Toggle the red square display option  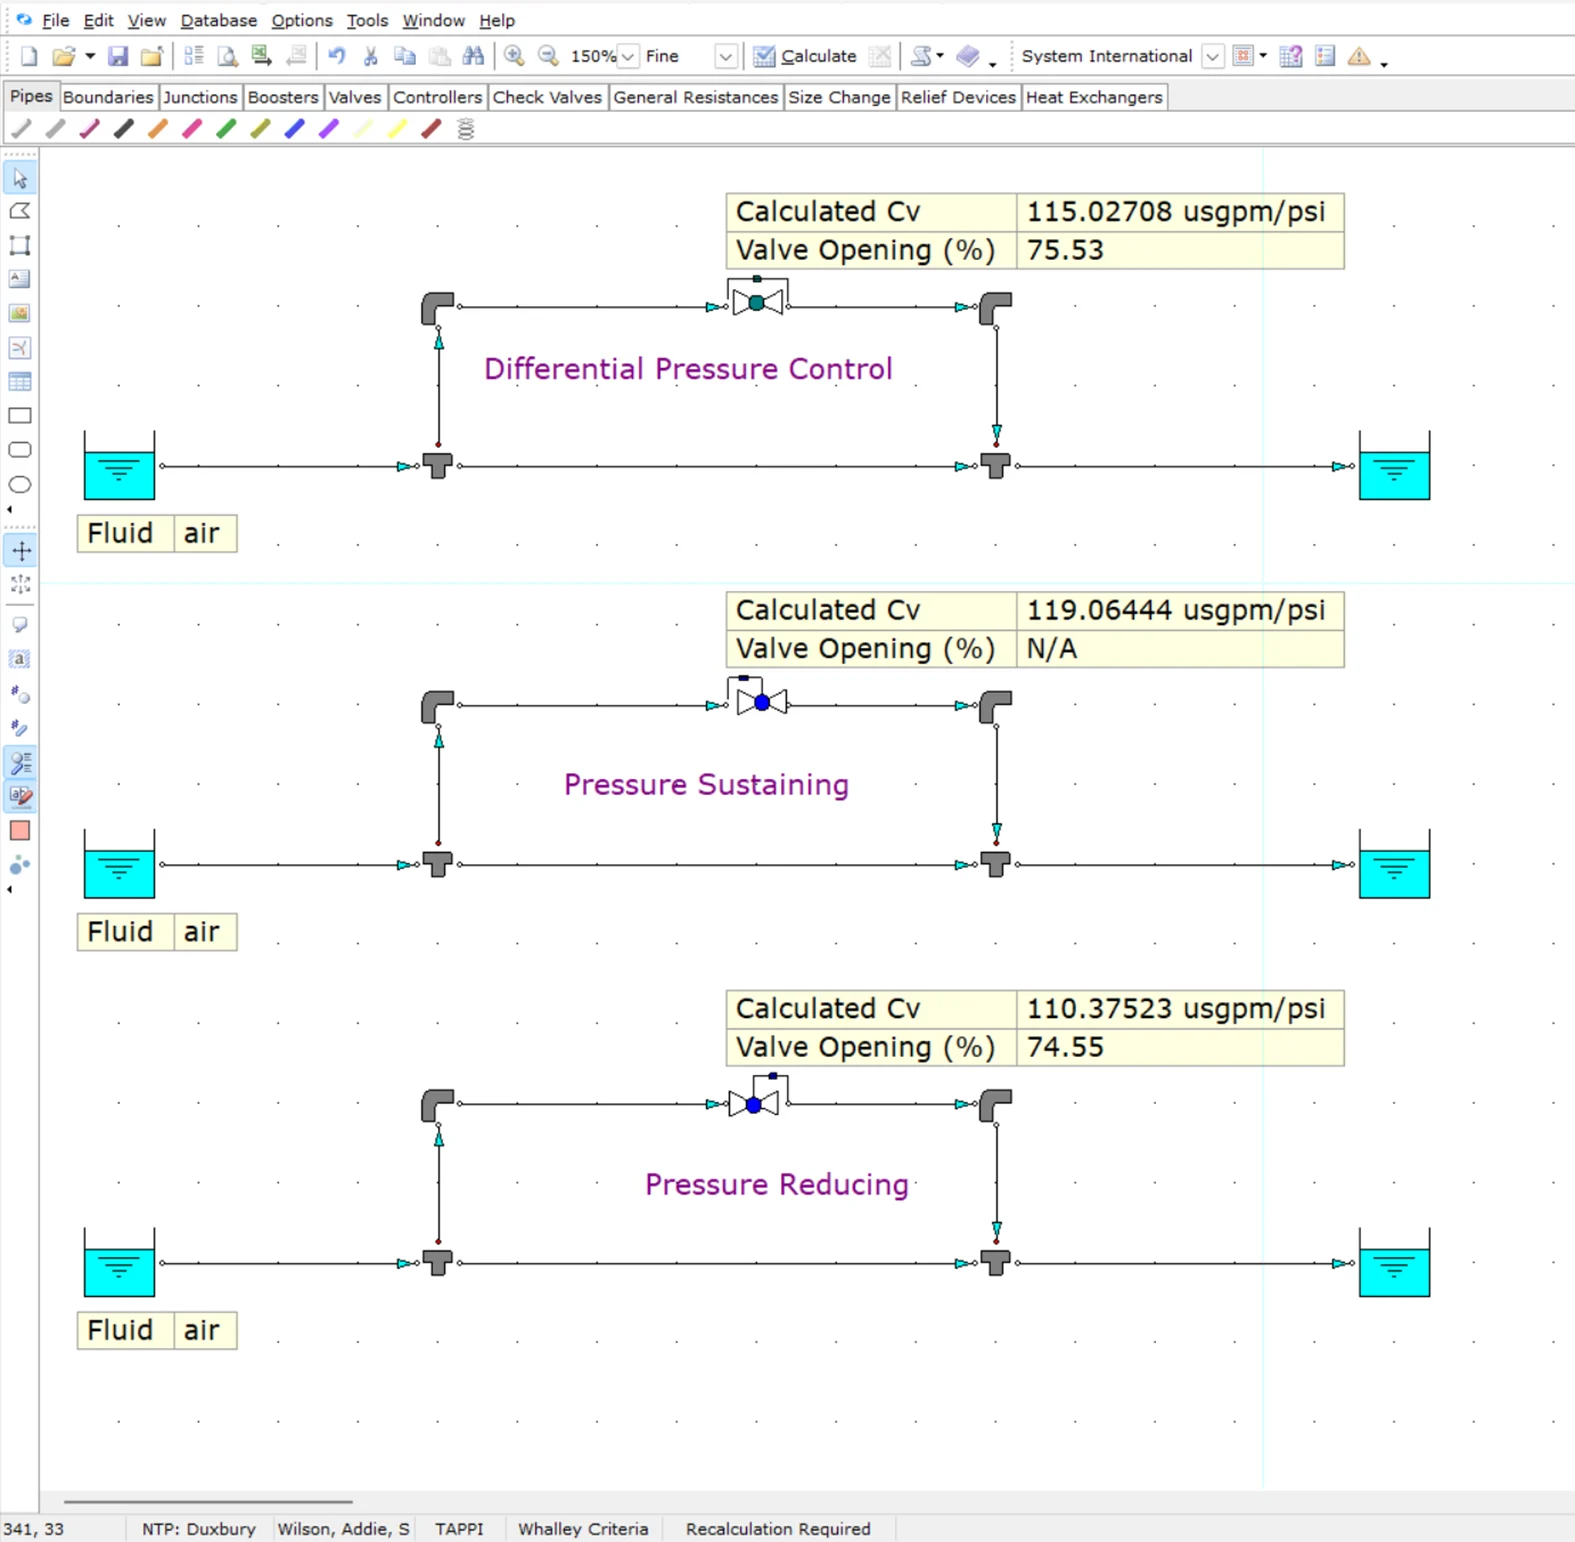(x=20, y=831)
